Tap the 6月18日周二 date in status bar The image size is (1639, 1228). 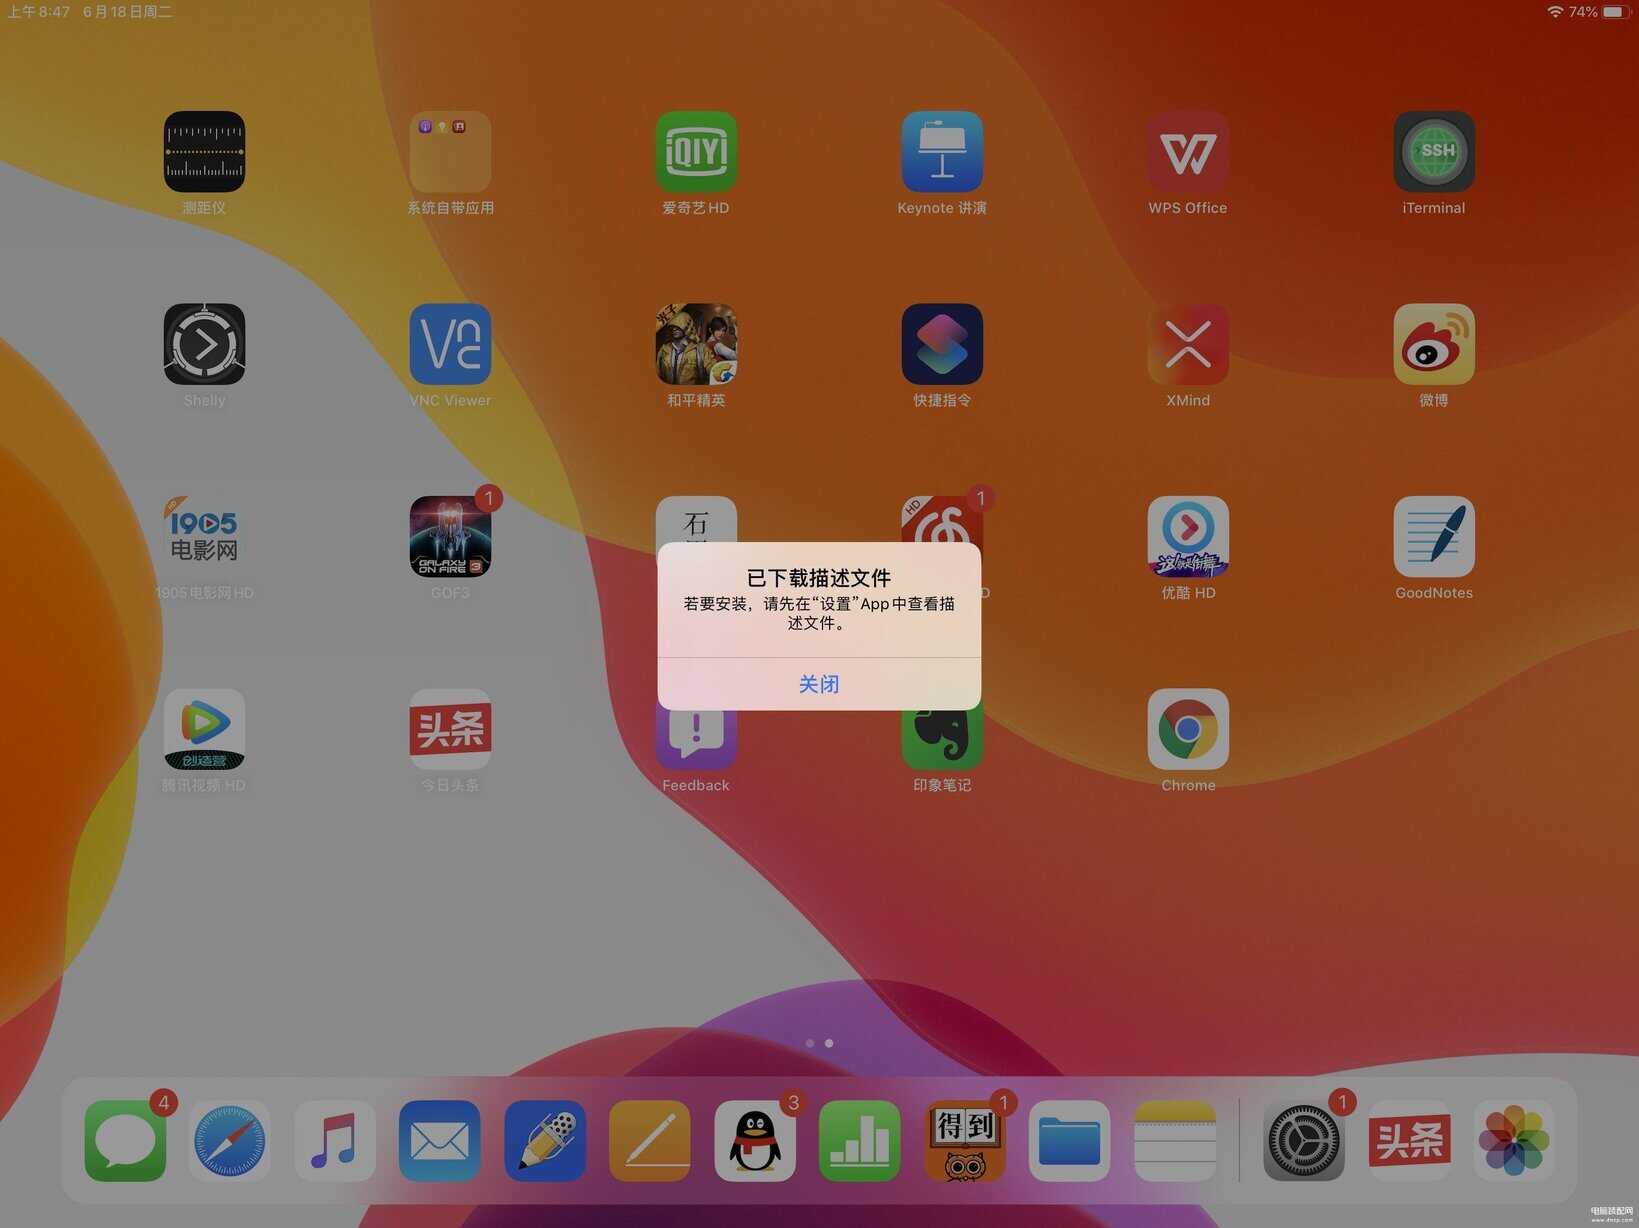pyautogui.click(x=128, y=12)
